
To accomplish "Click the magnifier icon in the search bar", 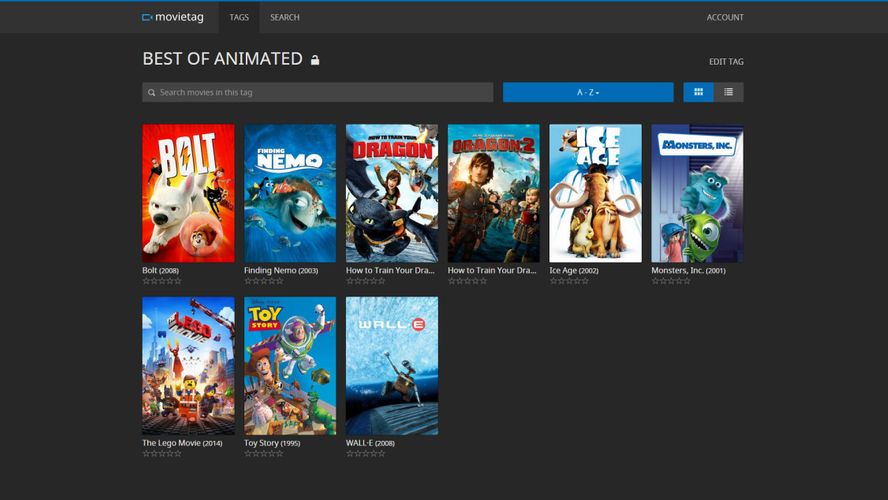I will (x=152, y=92).
